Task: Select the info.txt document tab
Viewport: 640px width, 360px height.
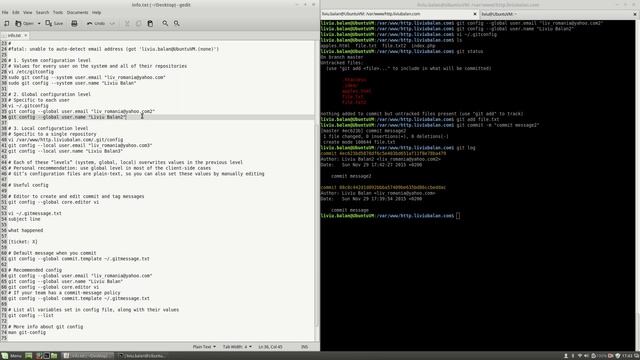Action: point(14,36)
